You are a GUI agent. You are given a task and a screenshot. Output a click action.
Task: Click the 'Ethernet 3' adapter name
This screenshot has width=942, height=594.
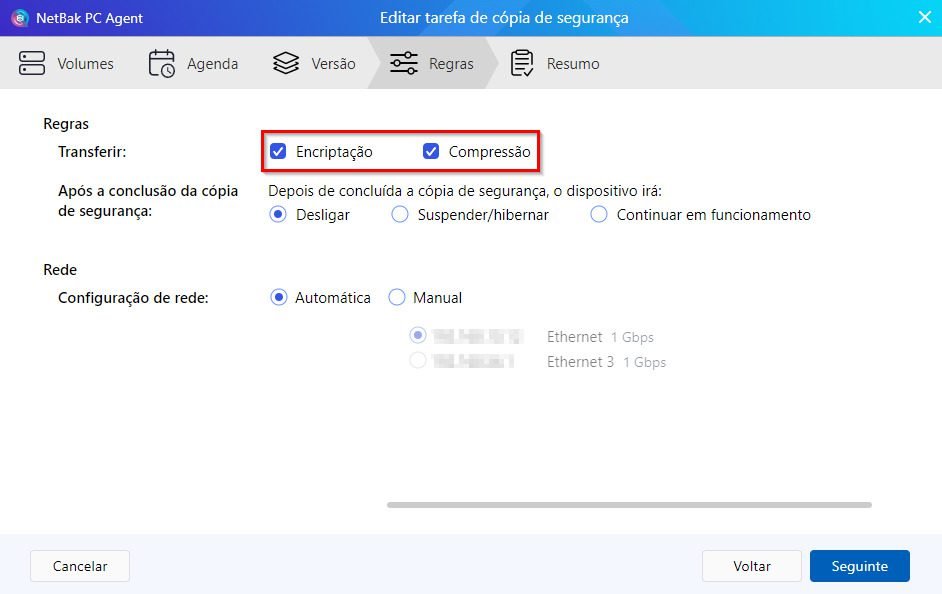(x=580, y=362)
